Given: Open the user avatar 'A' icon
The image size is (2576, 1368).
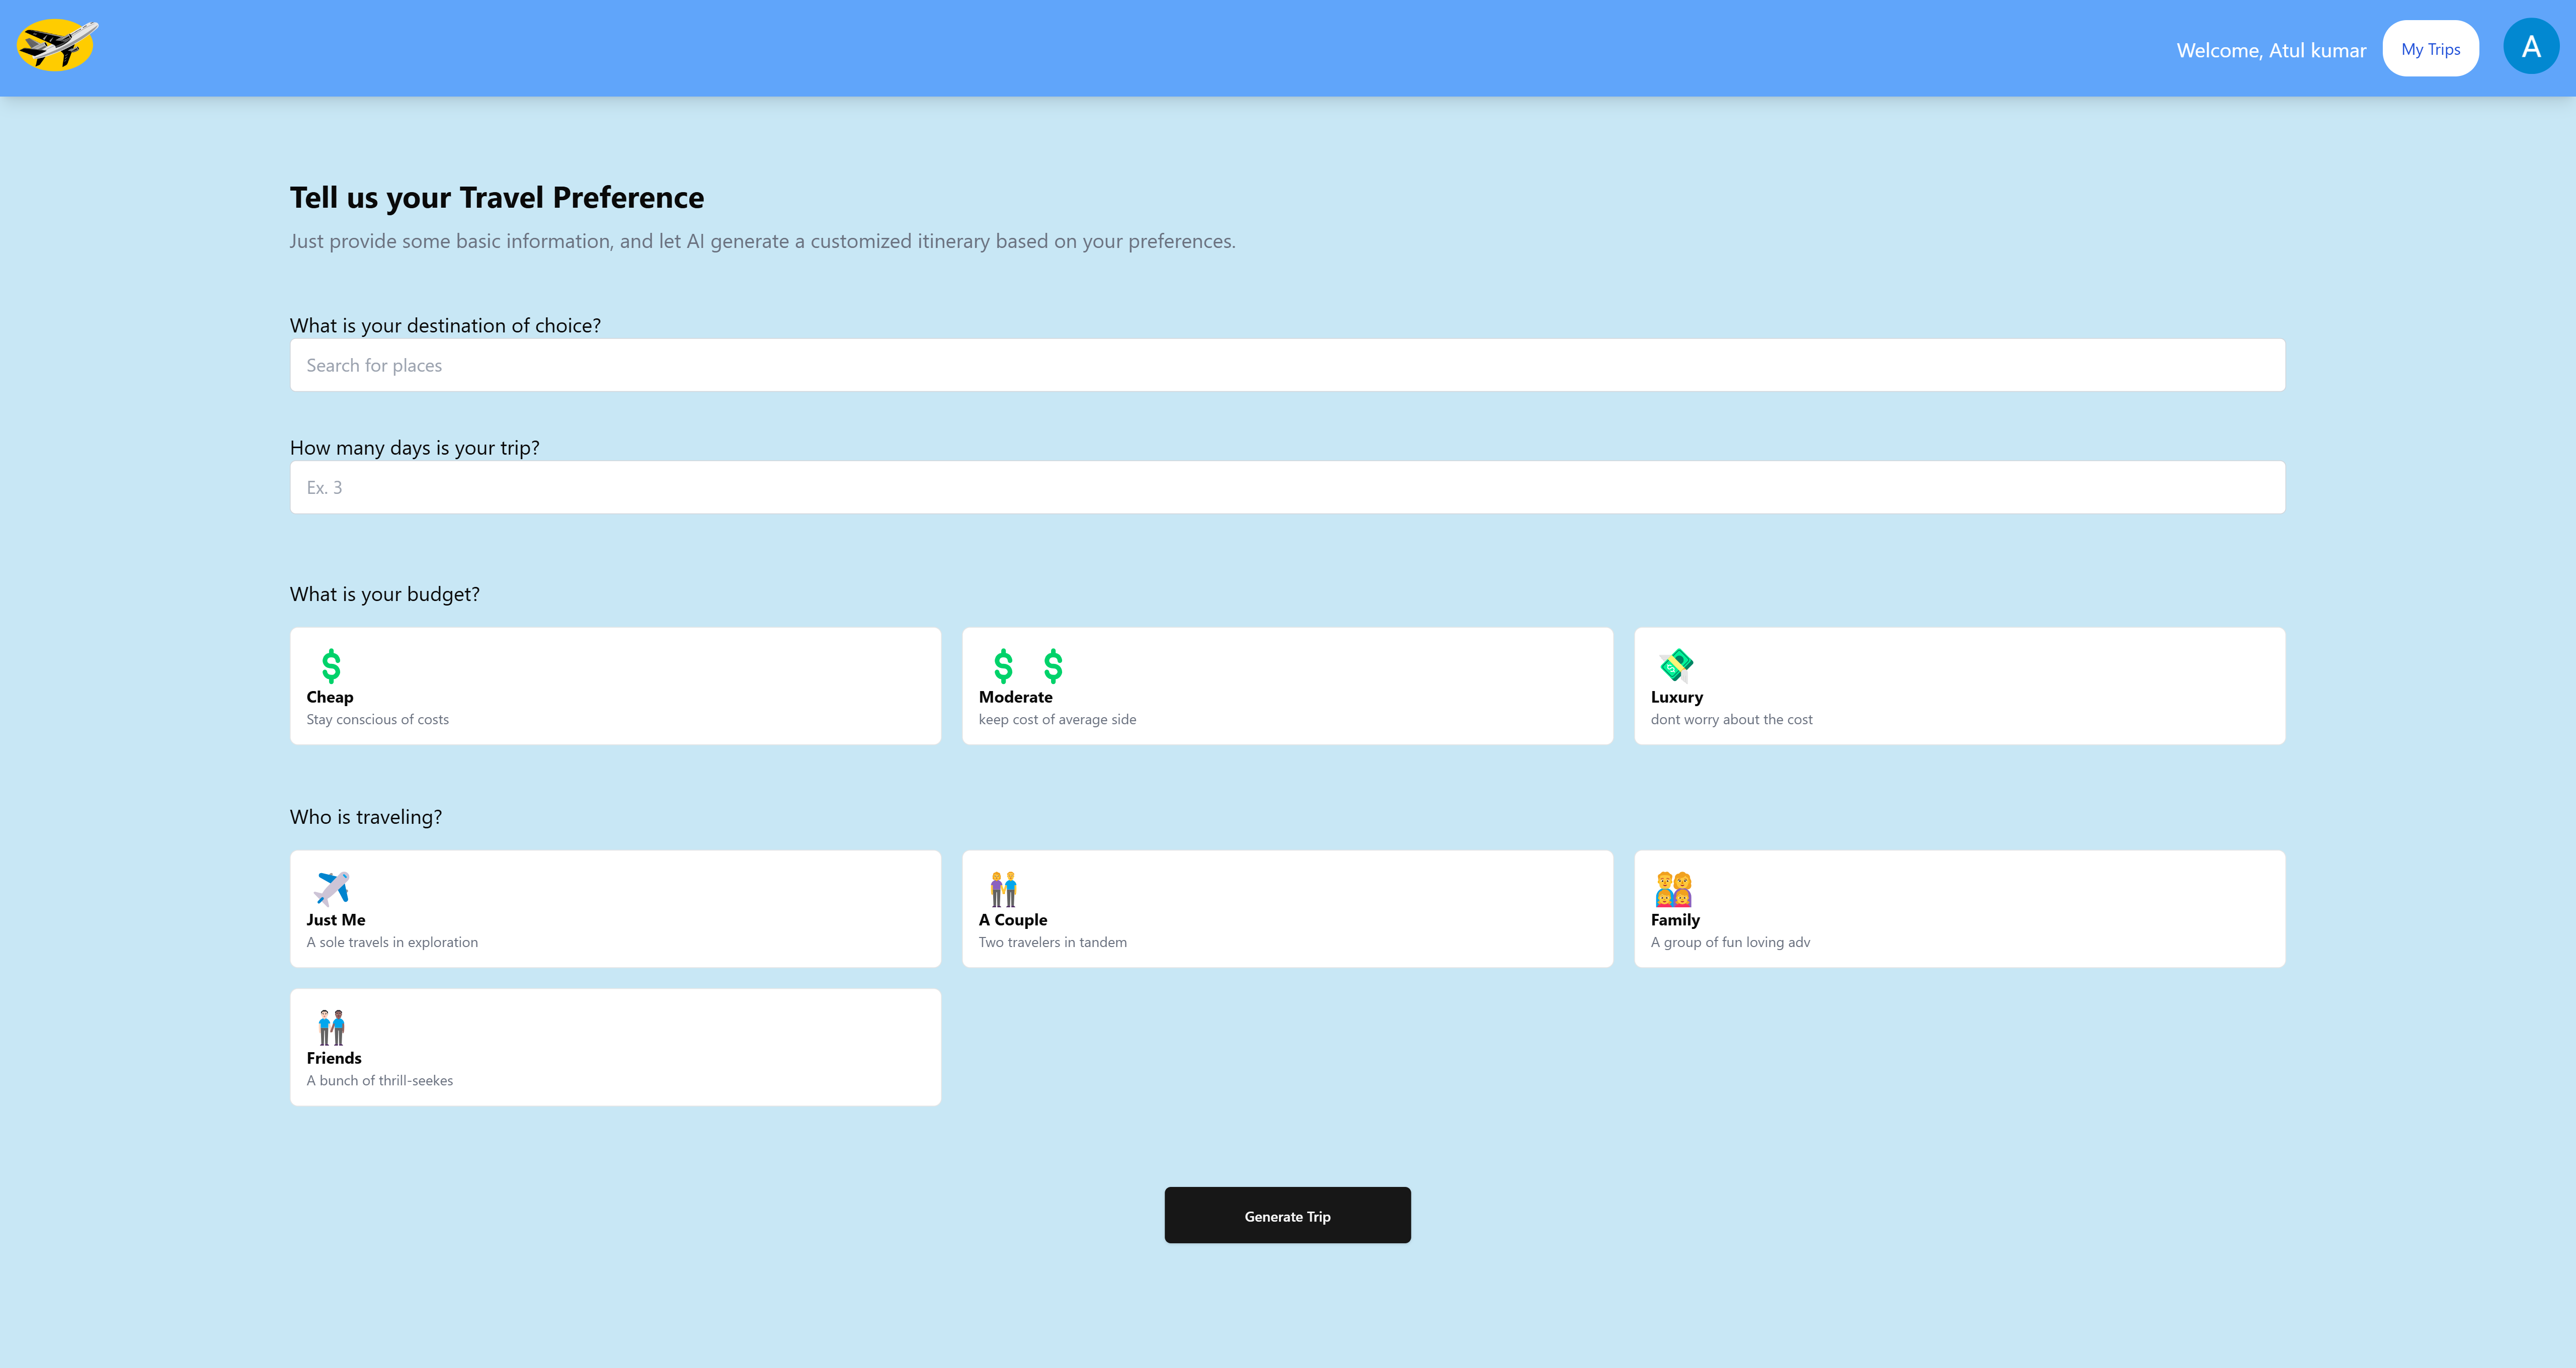Looking at the screenshot, I should [2530, 47].
